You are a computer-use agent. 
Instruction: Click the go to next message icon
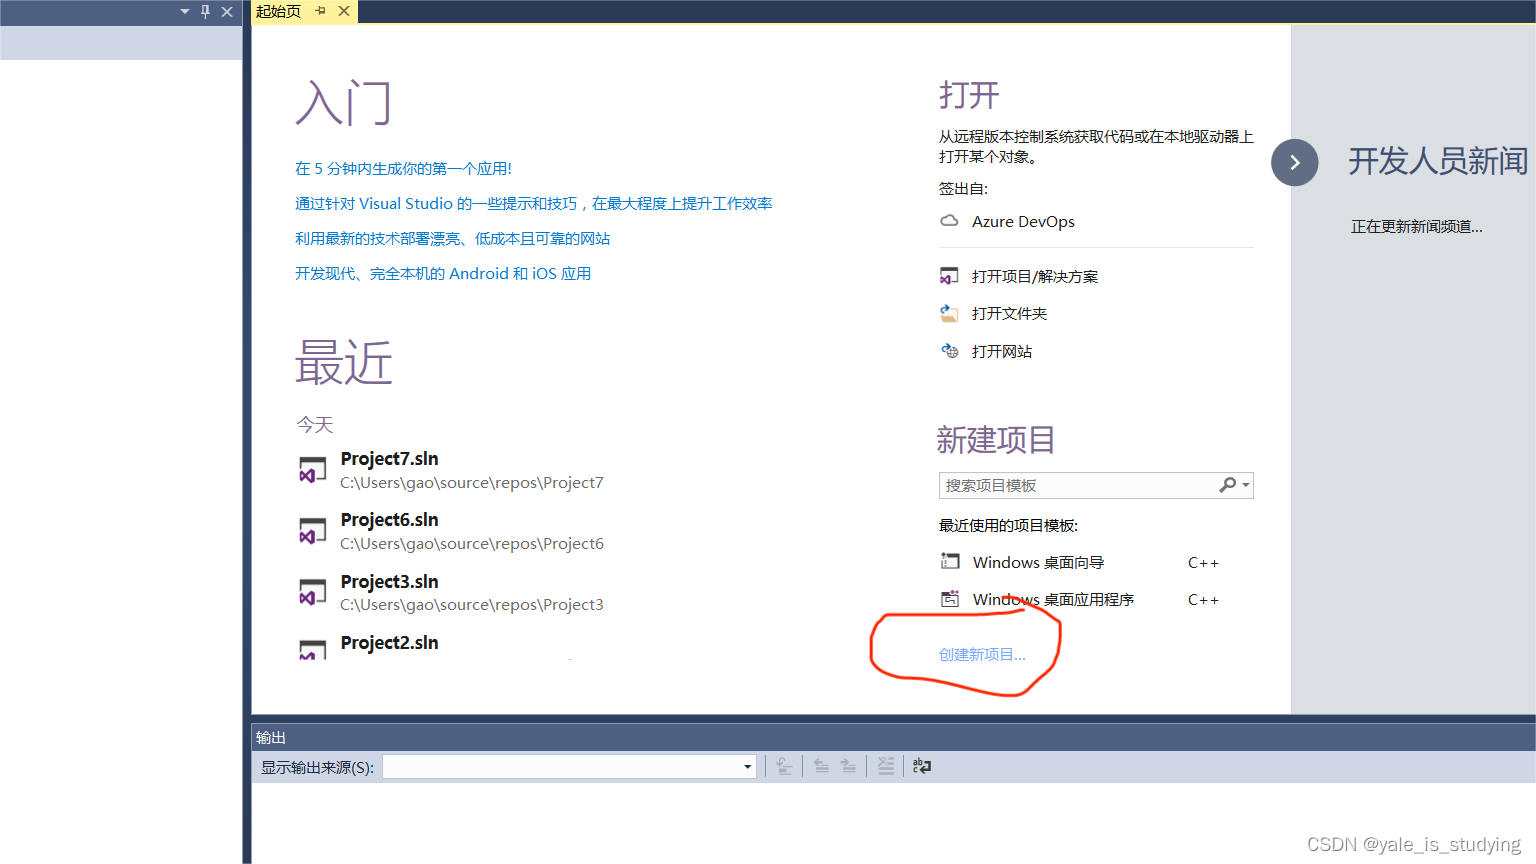848,766
